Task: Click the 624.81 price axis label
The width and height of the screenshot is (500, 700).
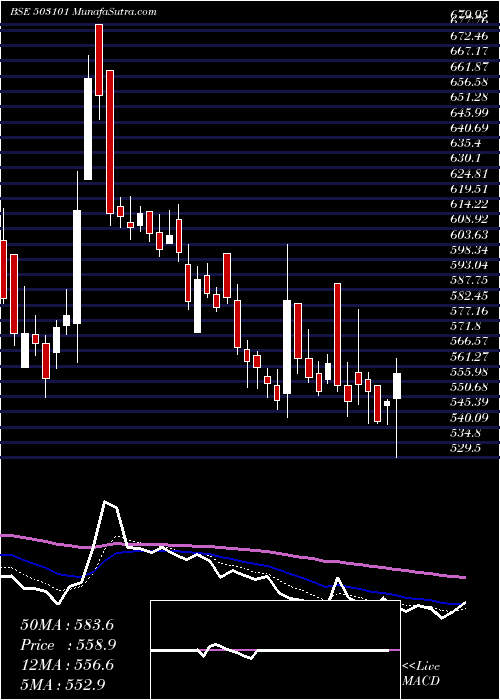Action: click(x=469, y=173)
